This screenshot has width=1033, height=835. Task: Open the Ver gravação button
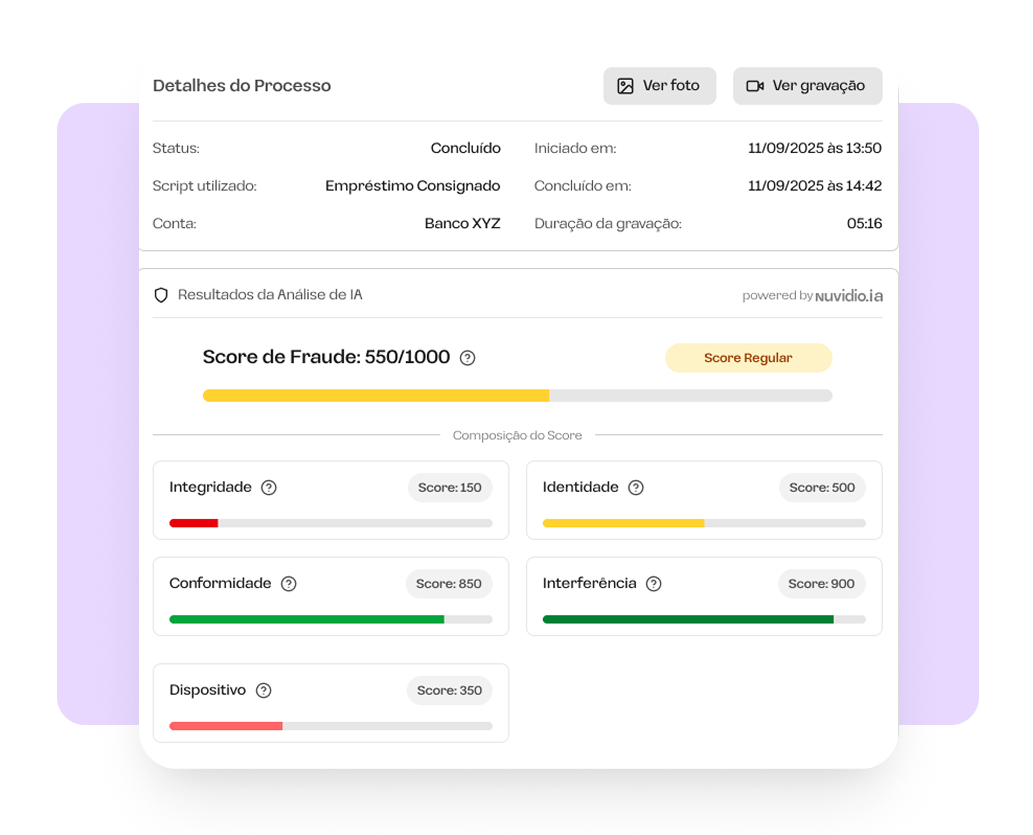[808, 86]
